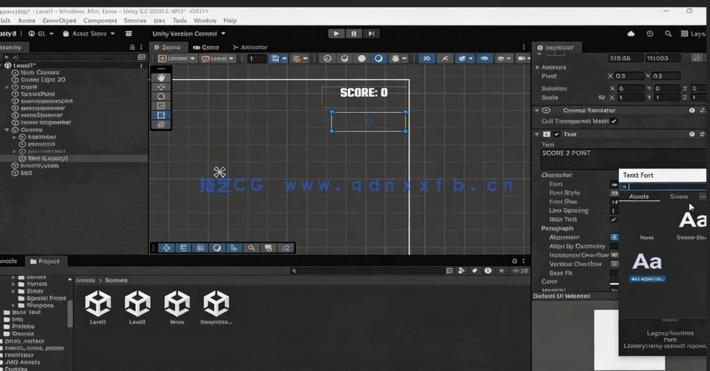Open the cloud services icon
The height and width of the screenshot is (371, 710).
pos(631,34)
